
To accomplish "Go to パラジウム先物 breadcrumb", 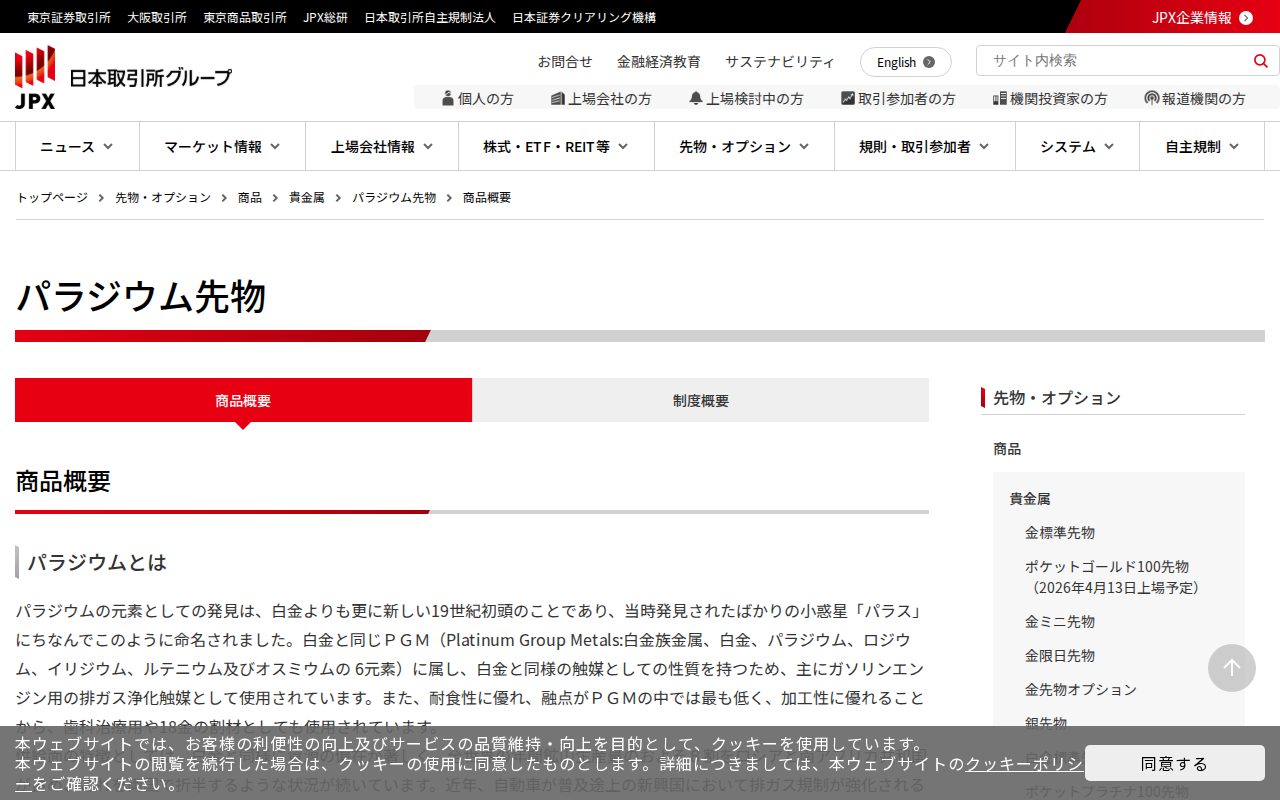I will [394, 197].
